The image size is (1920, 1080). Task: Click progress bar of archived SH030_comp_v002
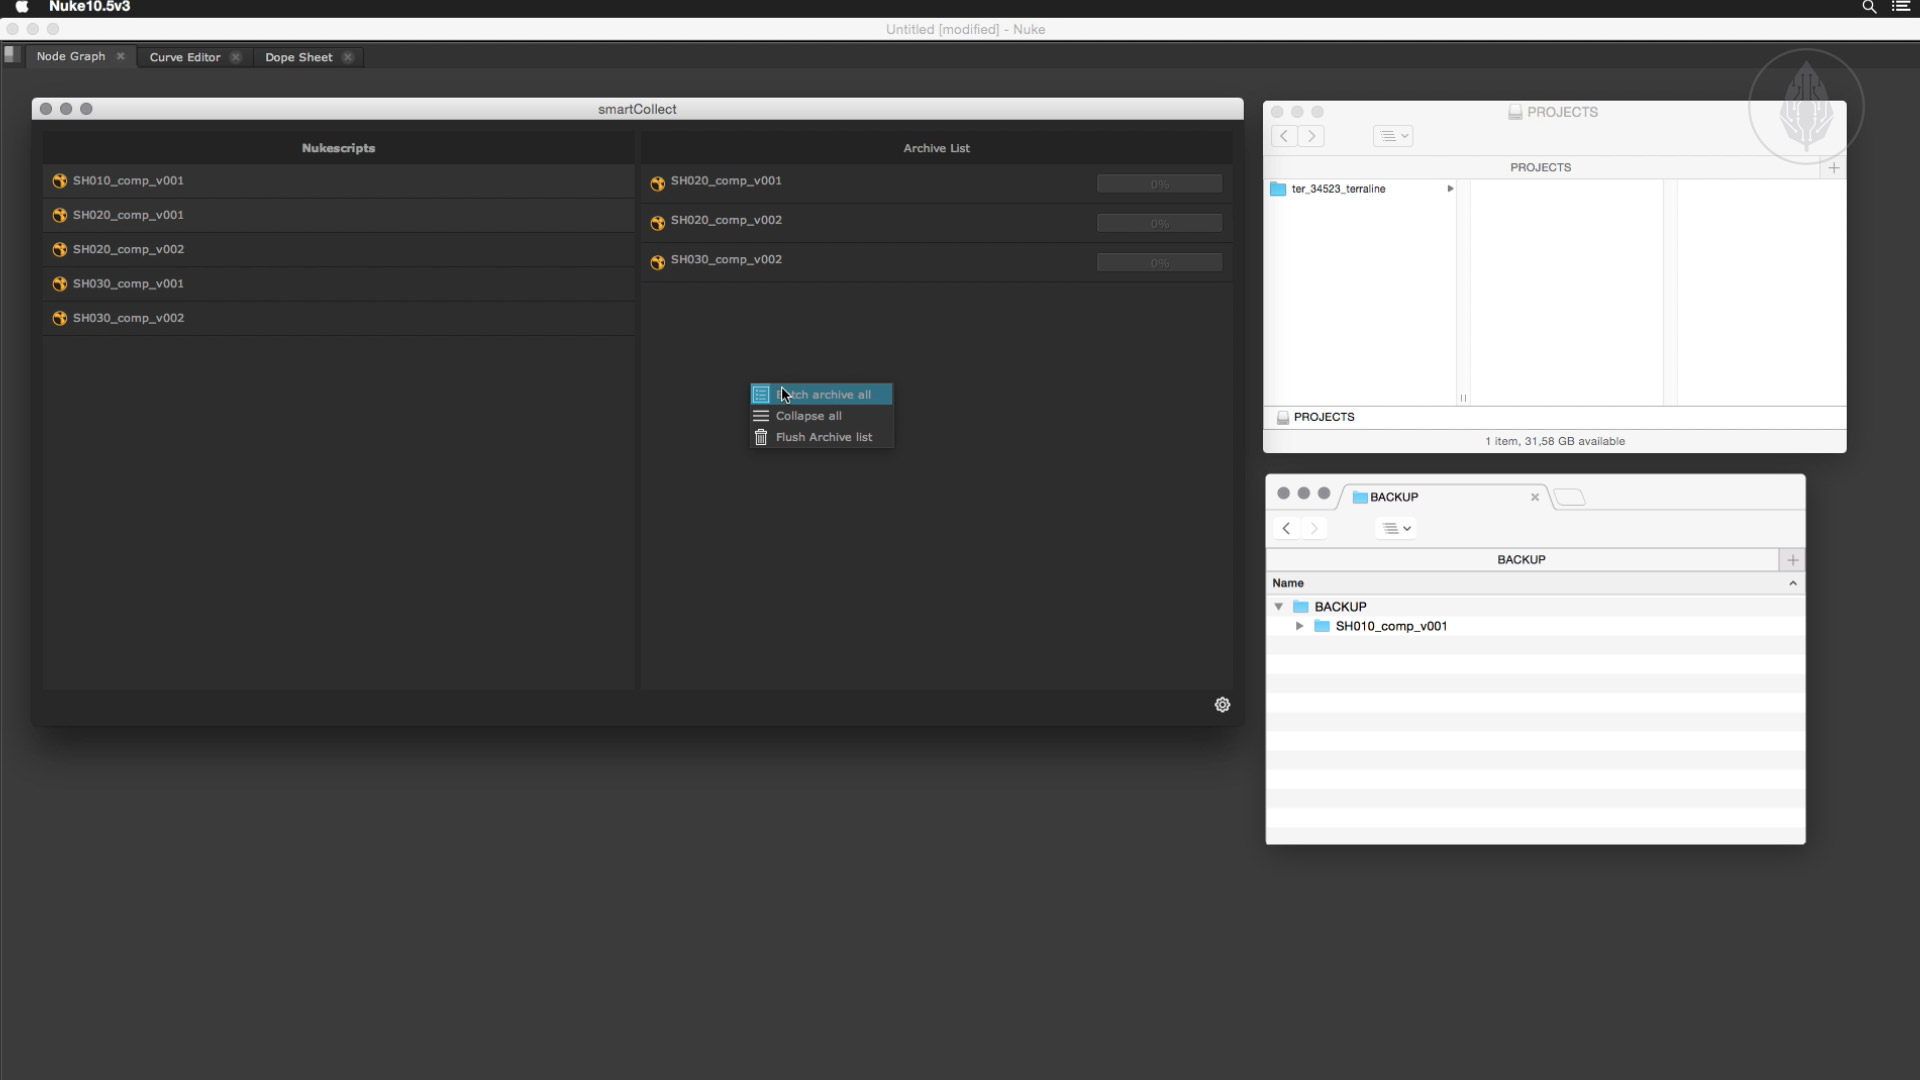1160,263
